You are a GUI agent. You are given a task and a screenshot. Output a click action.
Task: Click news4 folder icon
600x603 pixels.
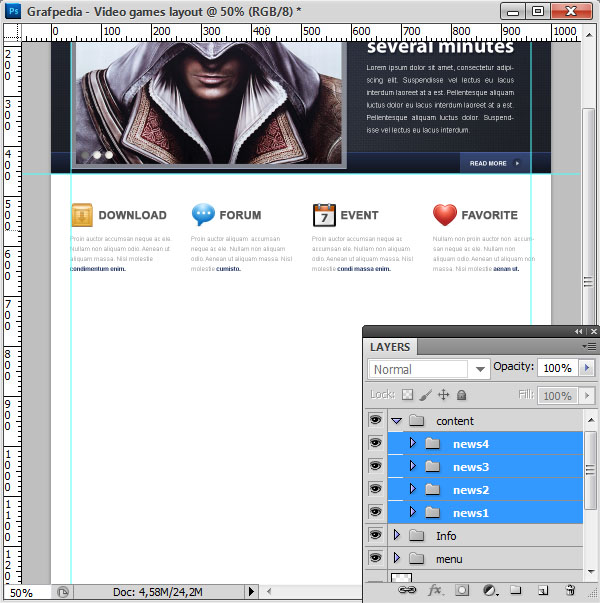click(433, 444)
